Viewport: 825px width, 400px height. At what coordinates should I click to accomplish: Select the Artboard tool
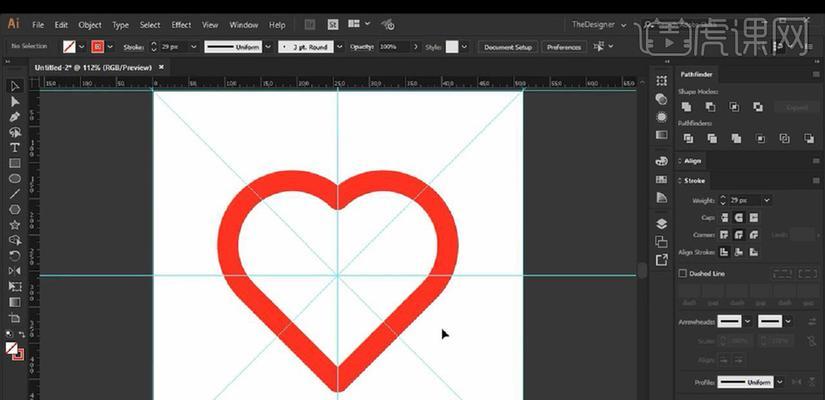[x=15, y=318]
